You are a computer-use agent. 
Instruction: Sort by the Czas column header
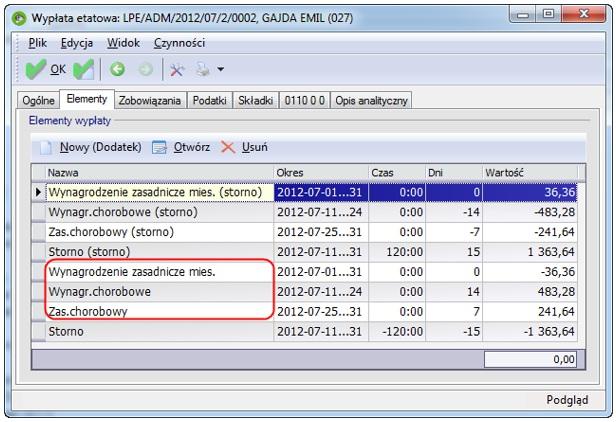point(397,173)
